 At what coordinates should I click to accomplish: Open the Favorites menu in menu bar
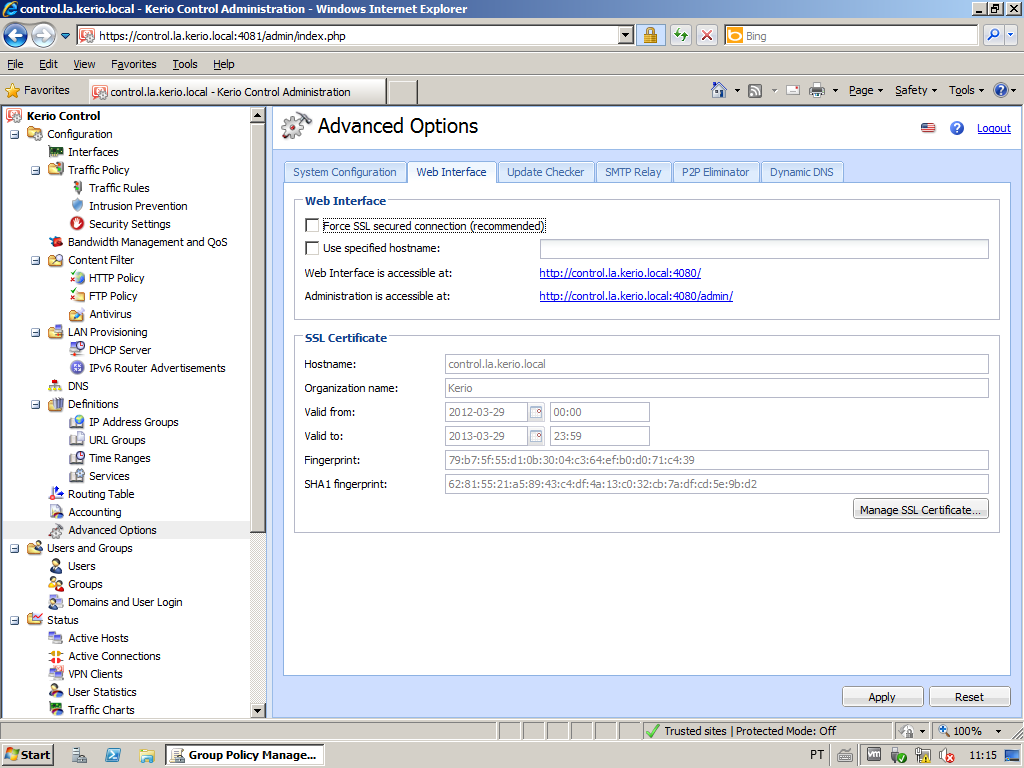(x=133, y=64)
